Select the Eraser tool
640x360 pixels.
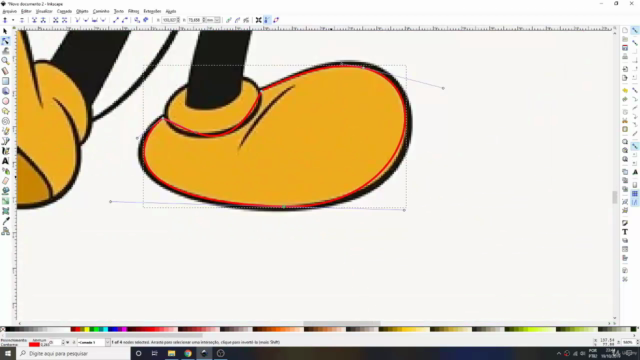click(5, 181)
